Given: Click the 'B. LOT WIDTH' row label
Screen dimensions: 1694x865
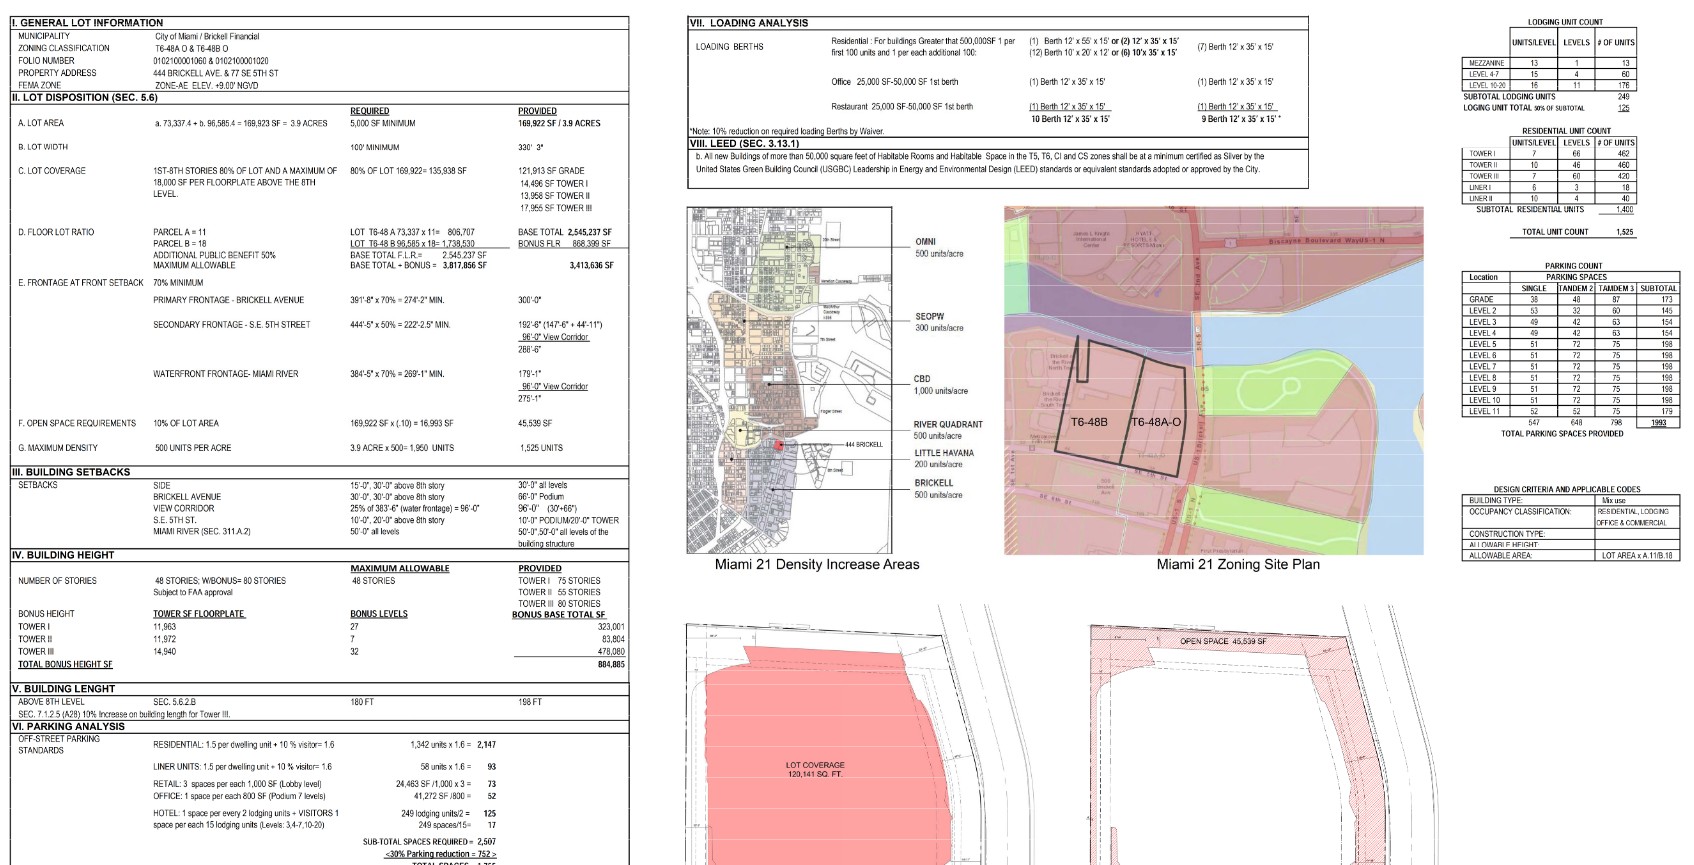Looking at the screenshot, I should pyautogui.click(x=43, y=147).
